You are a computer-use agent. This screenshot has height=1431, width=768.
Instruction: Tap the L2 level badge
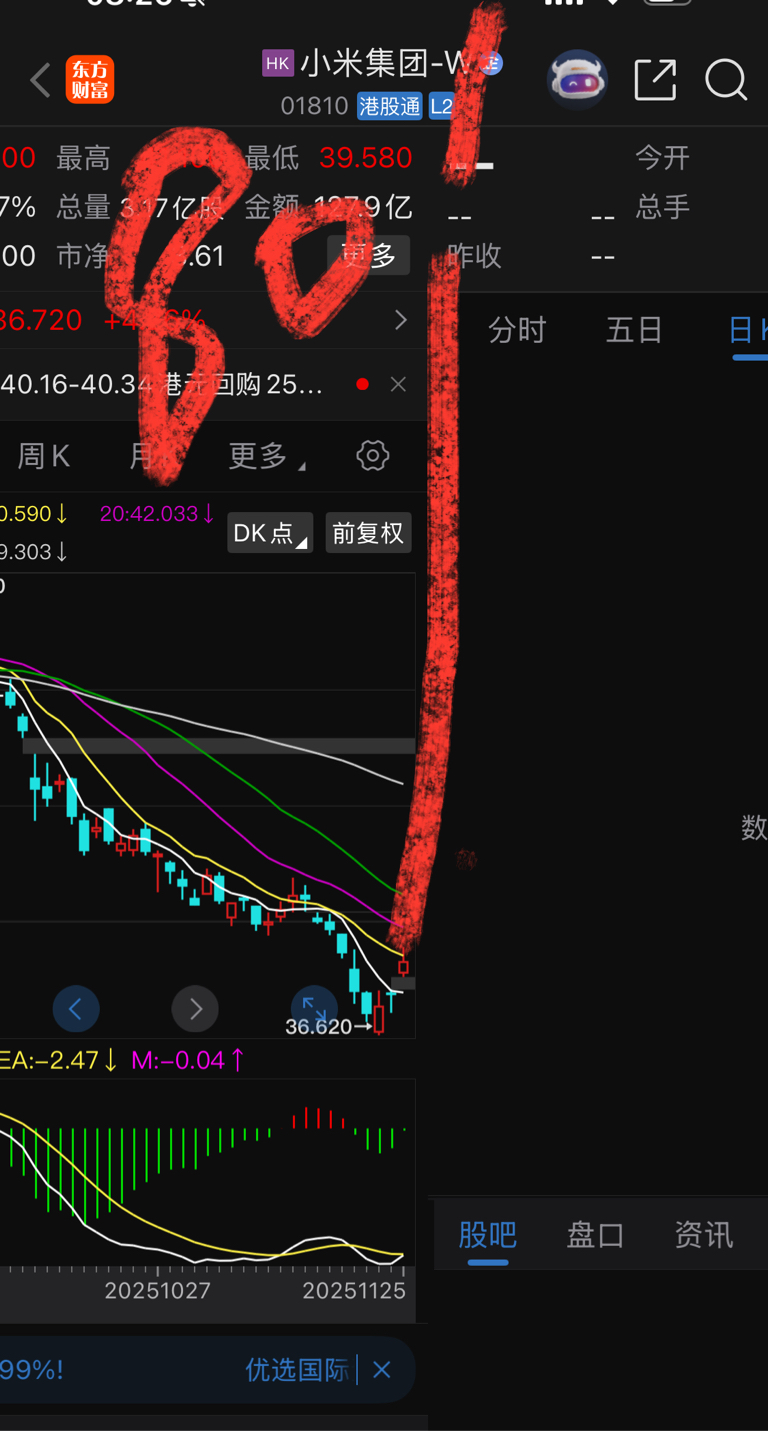440,106
